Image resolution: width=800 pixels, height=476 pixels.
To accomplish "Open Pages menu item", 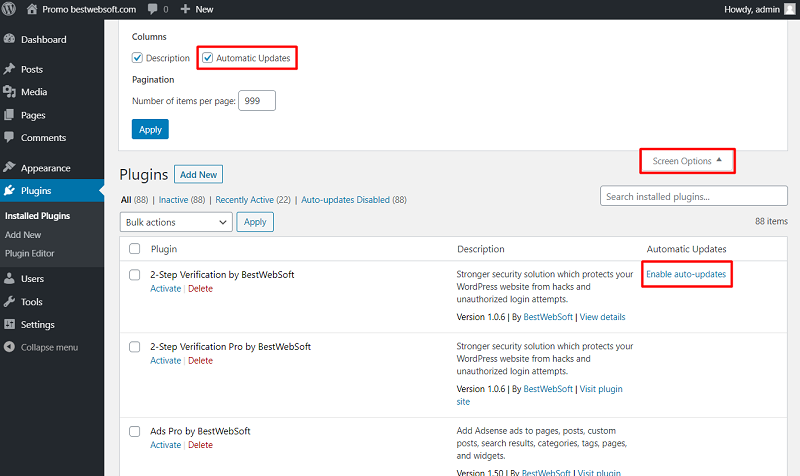I will [33, 115].
